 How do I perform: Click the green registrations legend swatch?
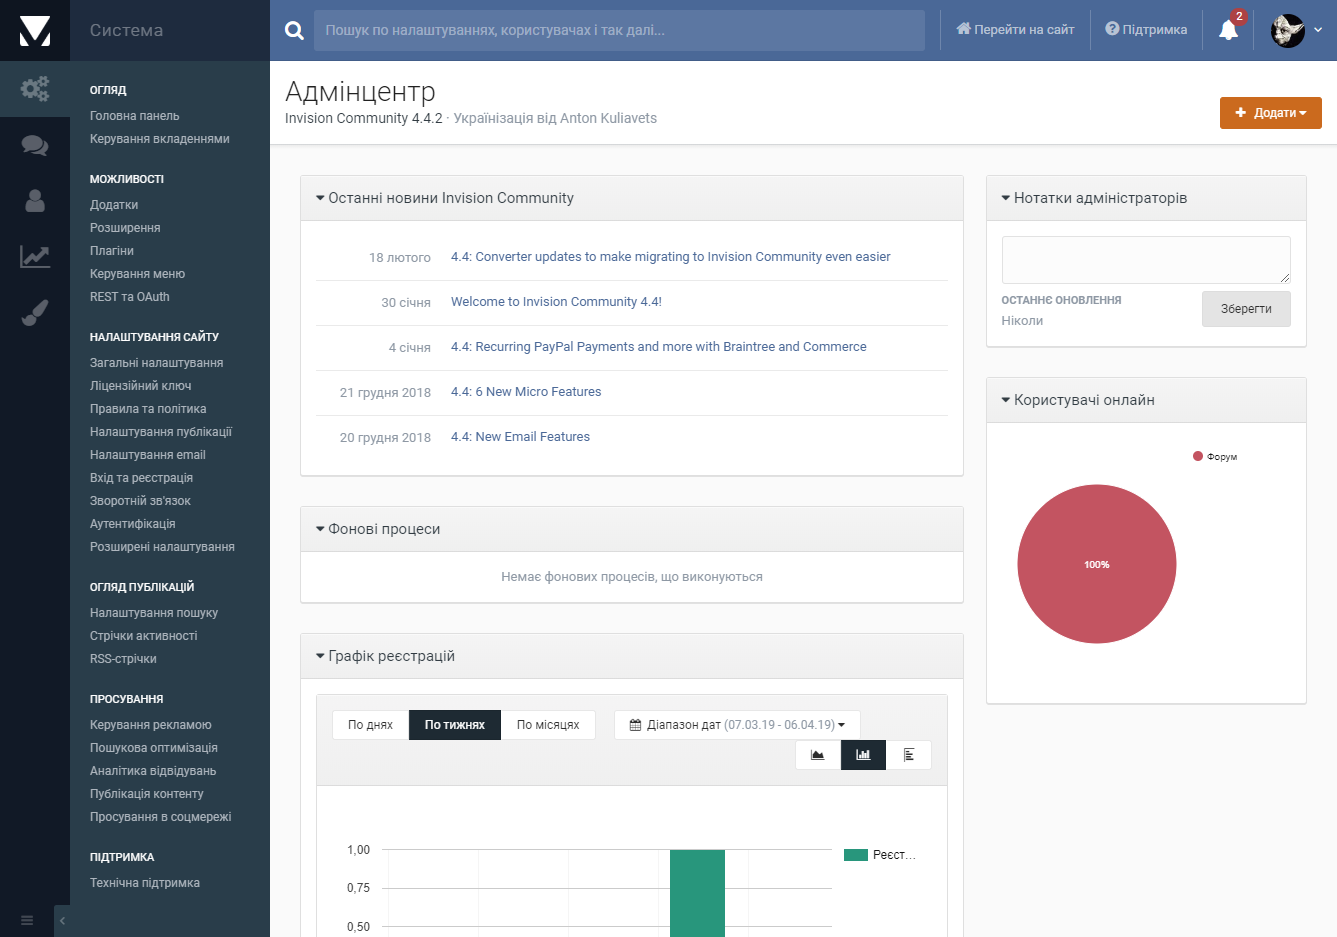855,855
